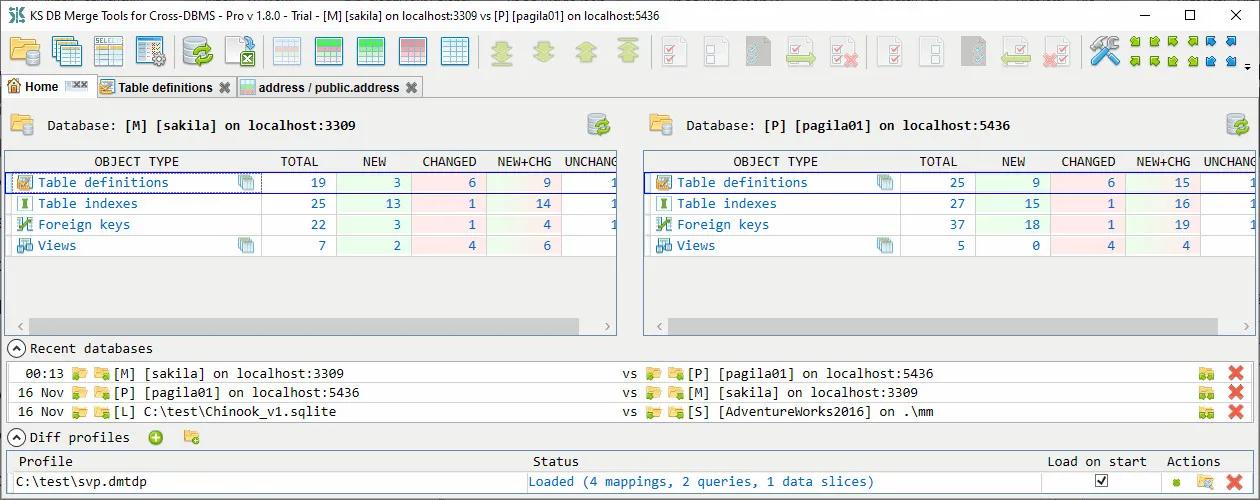Open both databases for the 00:13 entry
Image resolution: width=1260 pixels, height=500 pixels.
click(x=1207, y=373)
